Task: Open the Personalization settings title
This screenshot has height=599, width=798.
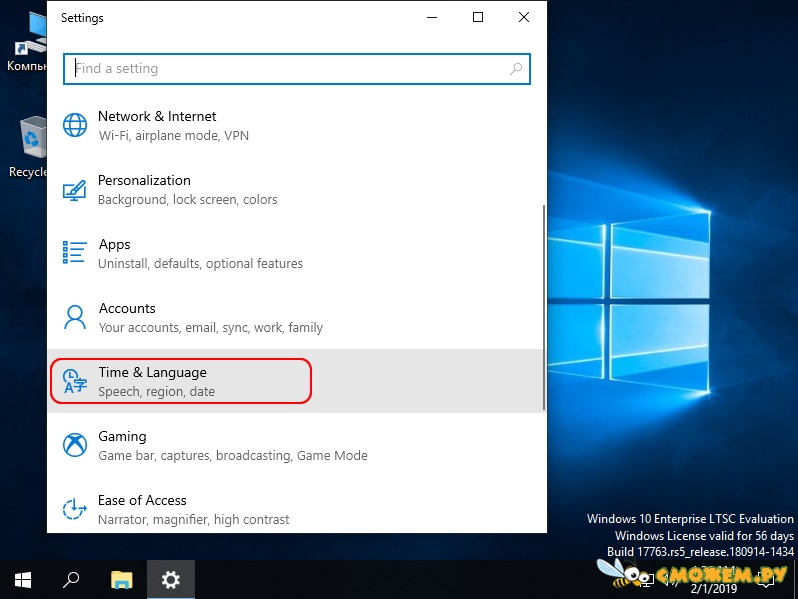Action: (144, 181)
